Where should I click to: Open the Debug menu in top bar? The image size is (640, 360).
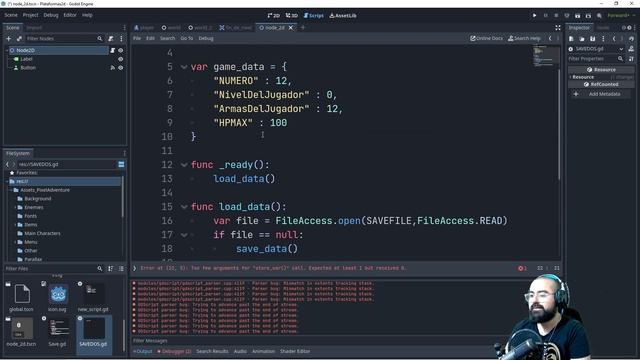coord(51,15)
